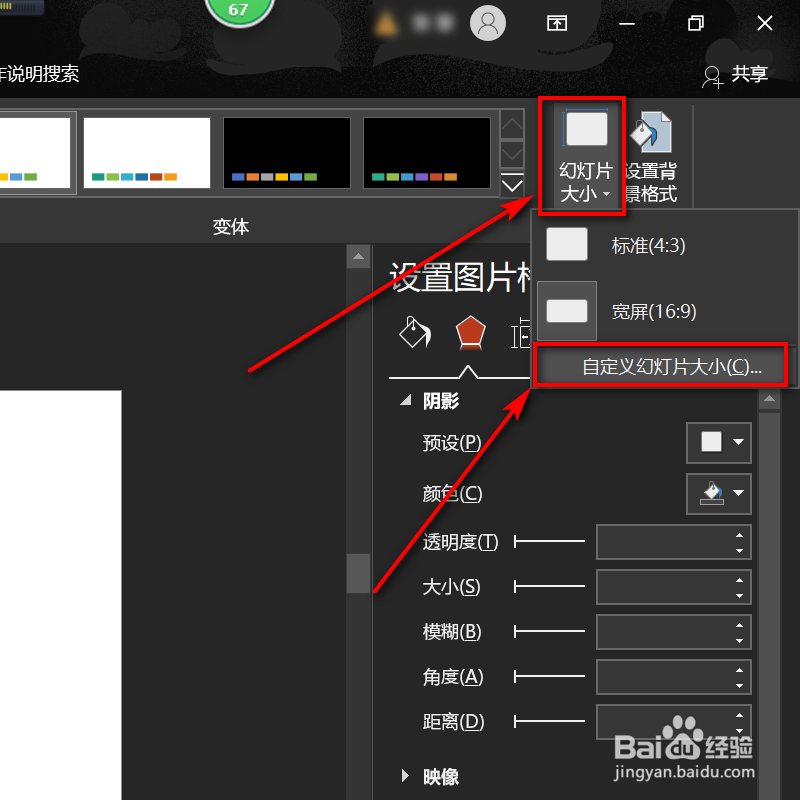
Task: Click the 角度(A) value input field
Action: pos(673,677)
